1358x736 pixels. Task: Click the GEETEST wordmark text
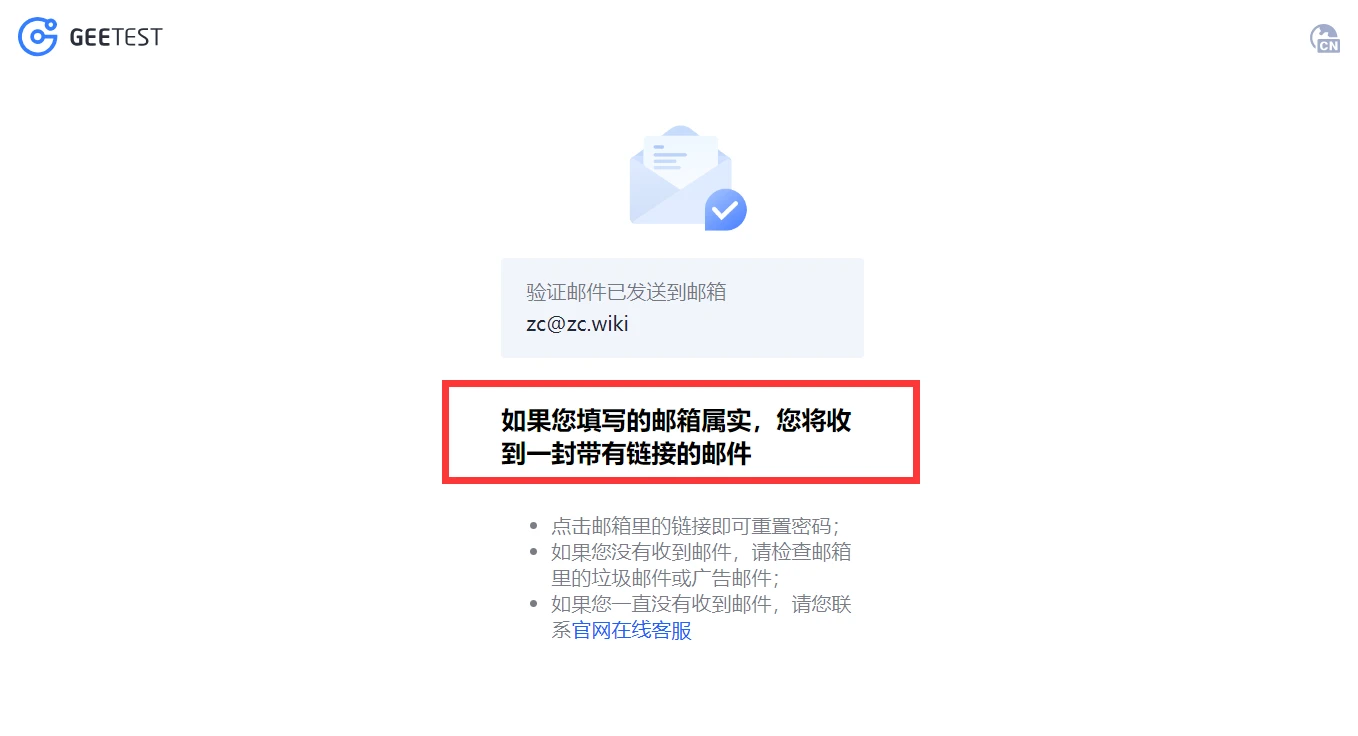tap(116, 38)
